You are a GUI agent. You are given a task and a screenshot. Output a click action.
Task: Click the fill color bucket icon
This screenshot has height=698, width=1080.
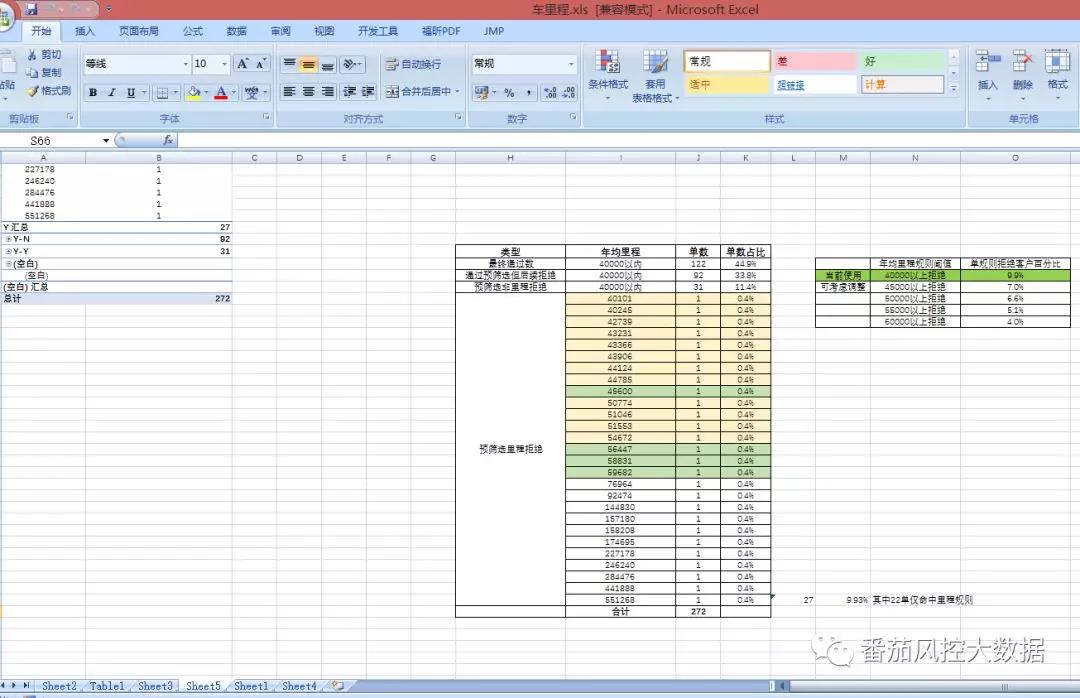tap(194, 92)
